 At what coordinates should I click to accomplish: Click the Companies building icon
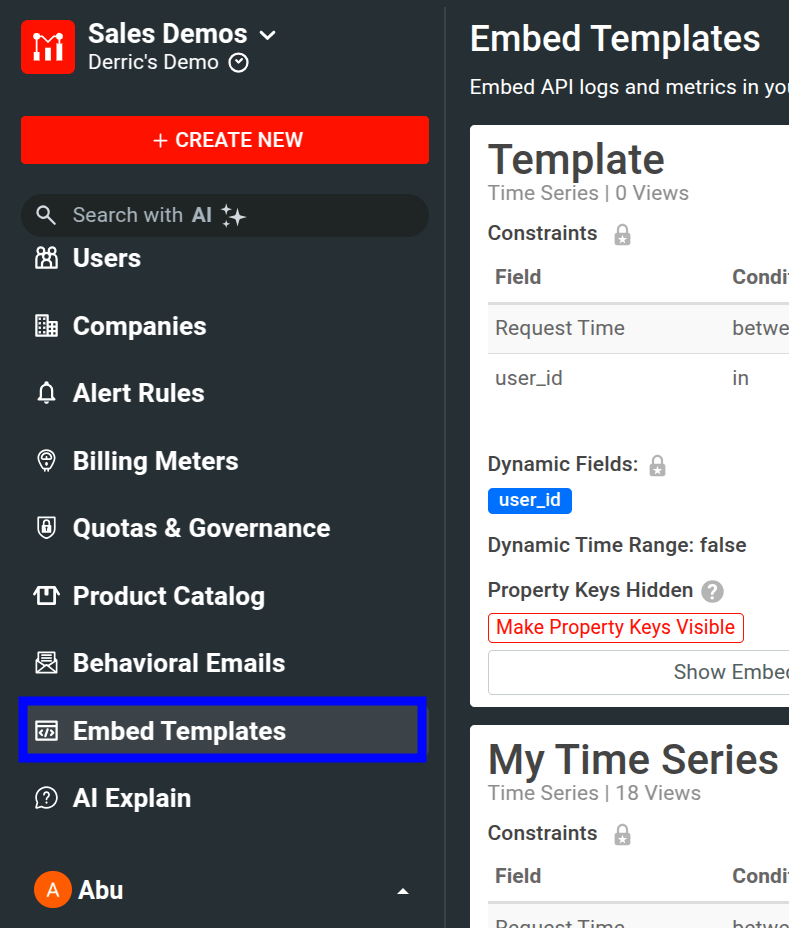click(x=46, y=325)
